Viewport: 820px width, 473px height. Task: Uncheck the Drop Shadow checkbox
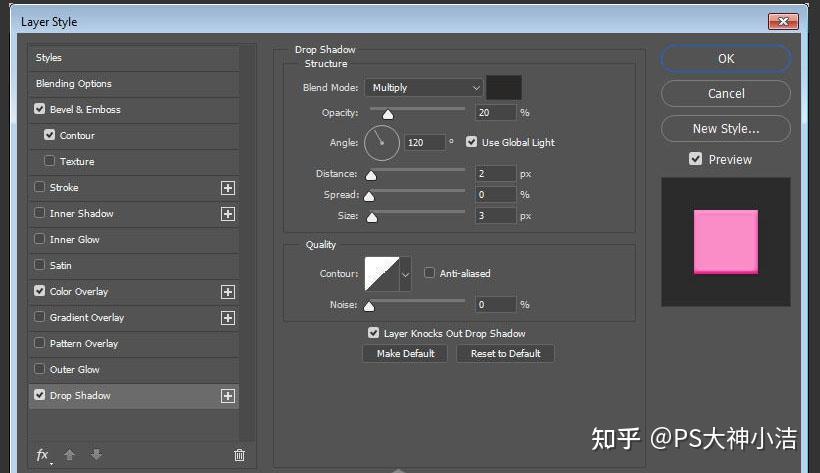point(39,395)
